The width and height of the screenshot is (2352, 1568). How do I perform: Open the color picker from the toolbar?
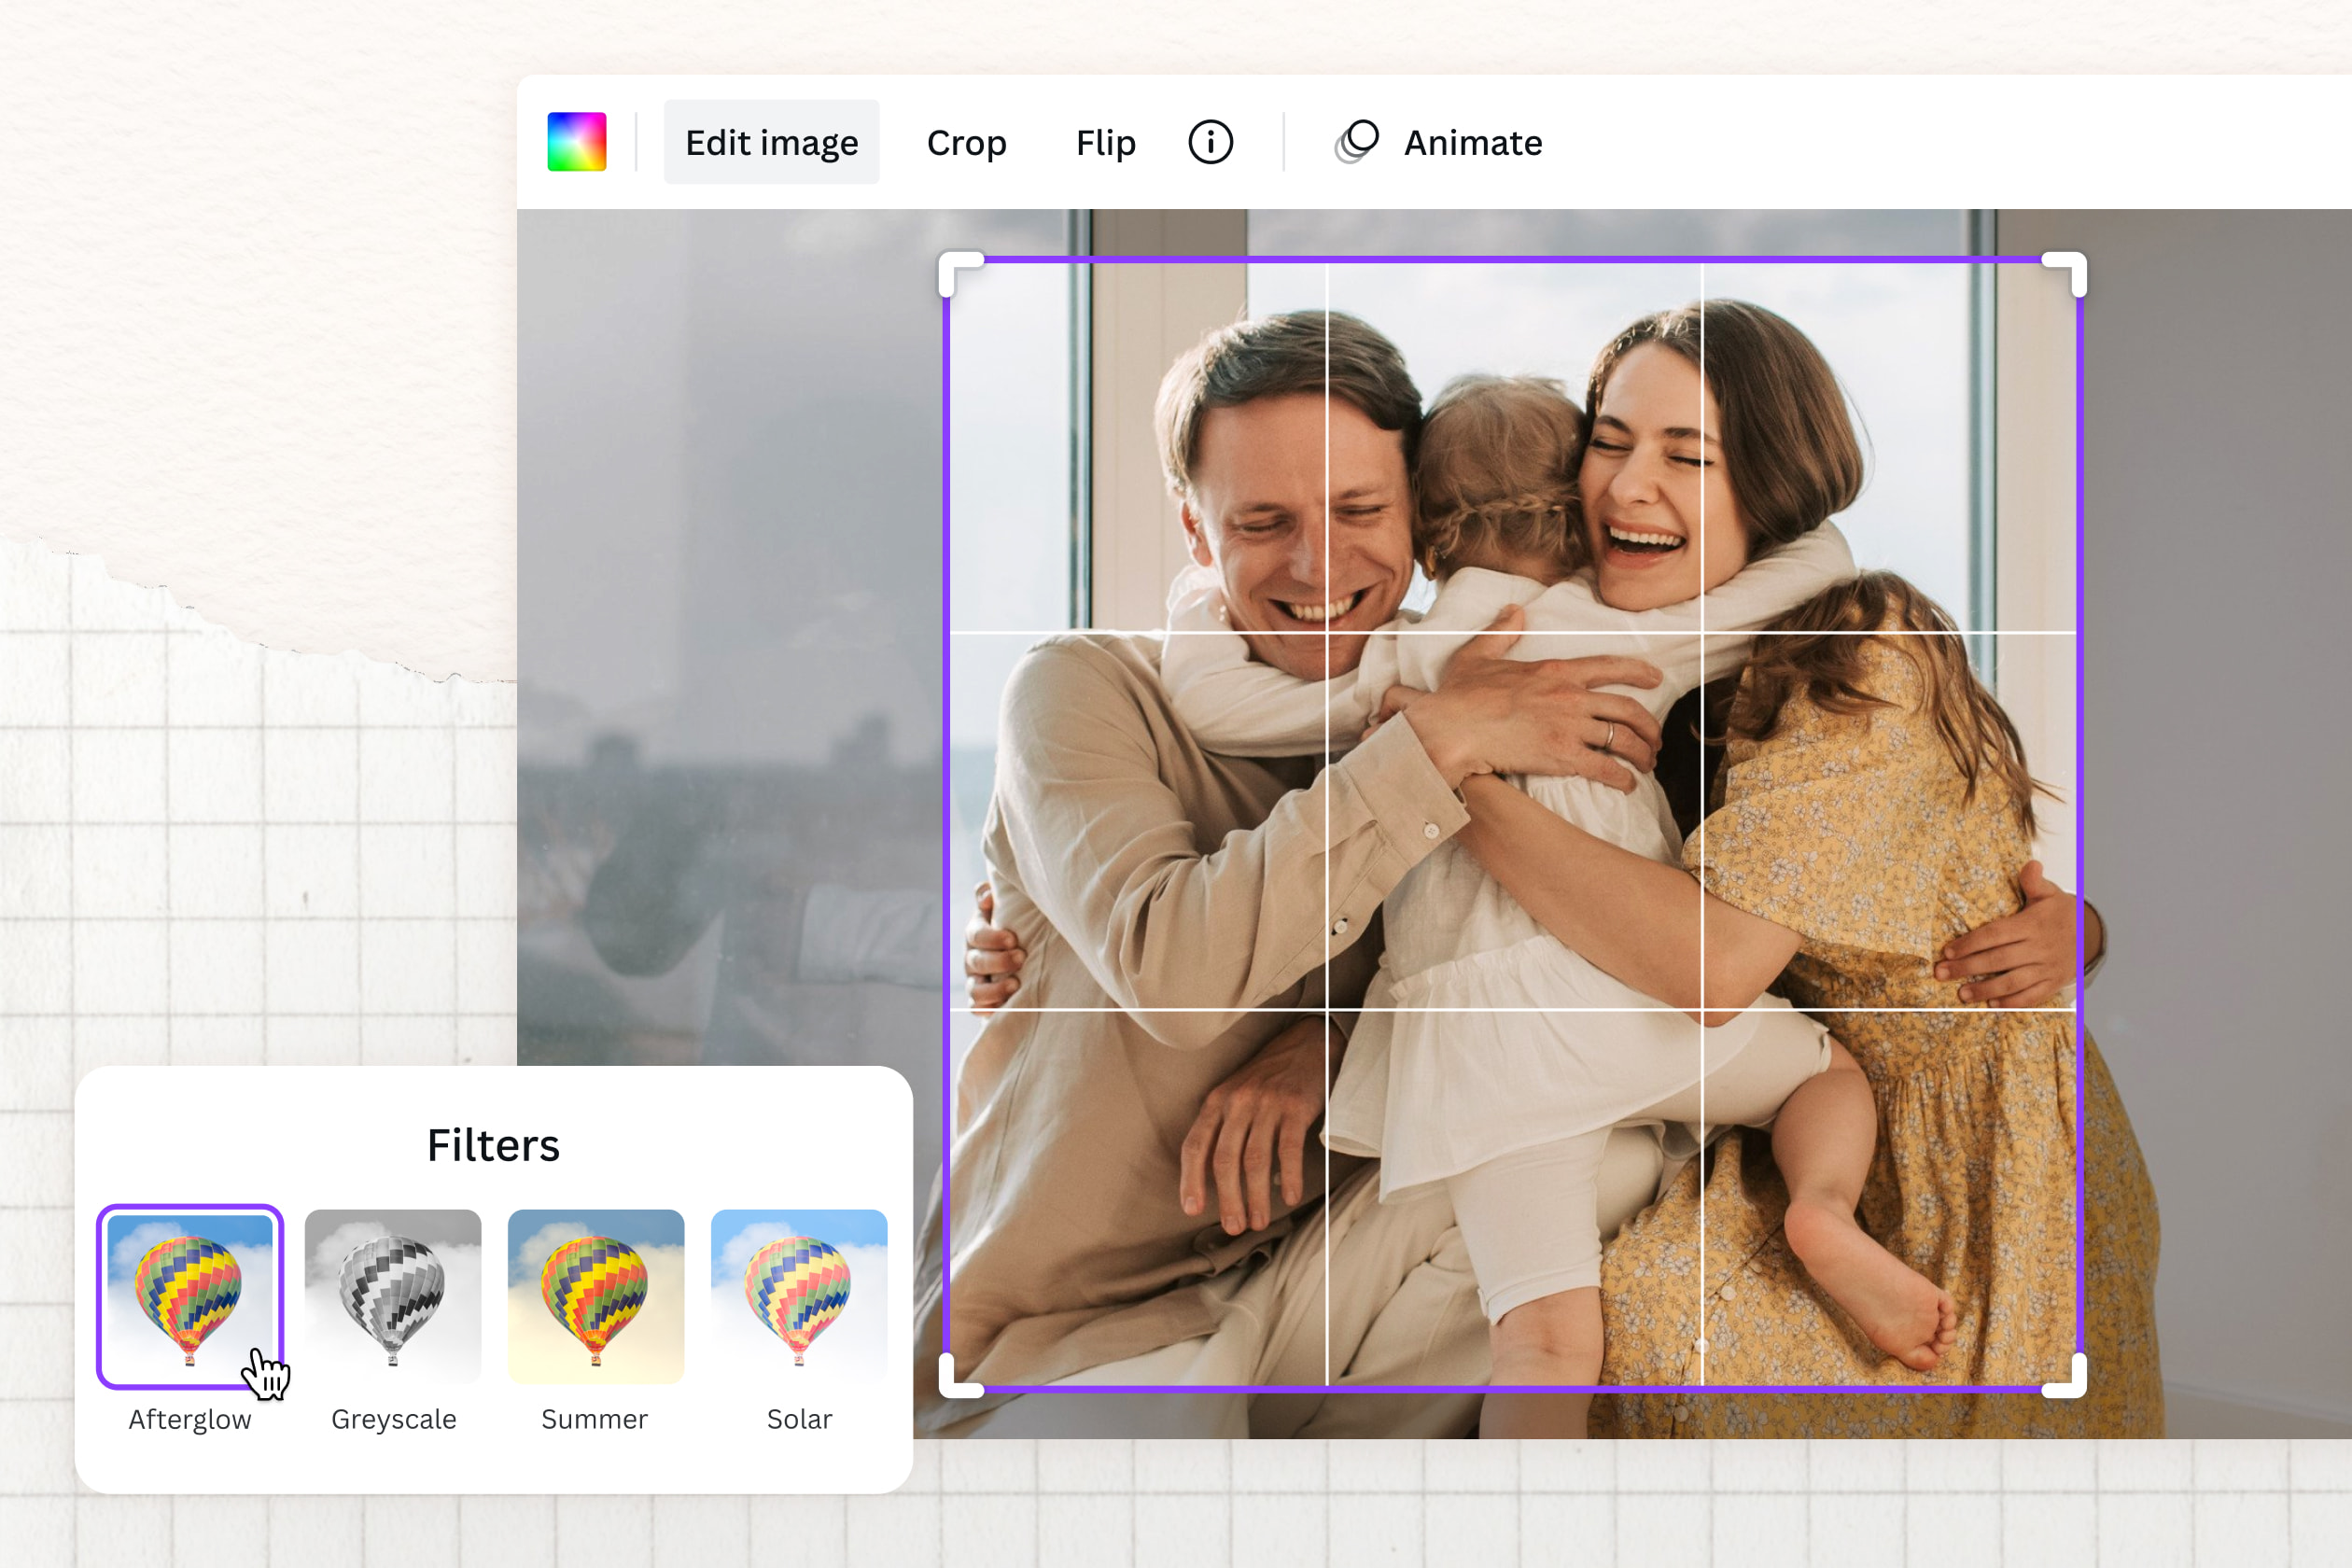pyautogui.click(x=577, y=142)
